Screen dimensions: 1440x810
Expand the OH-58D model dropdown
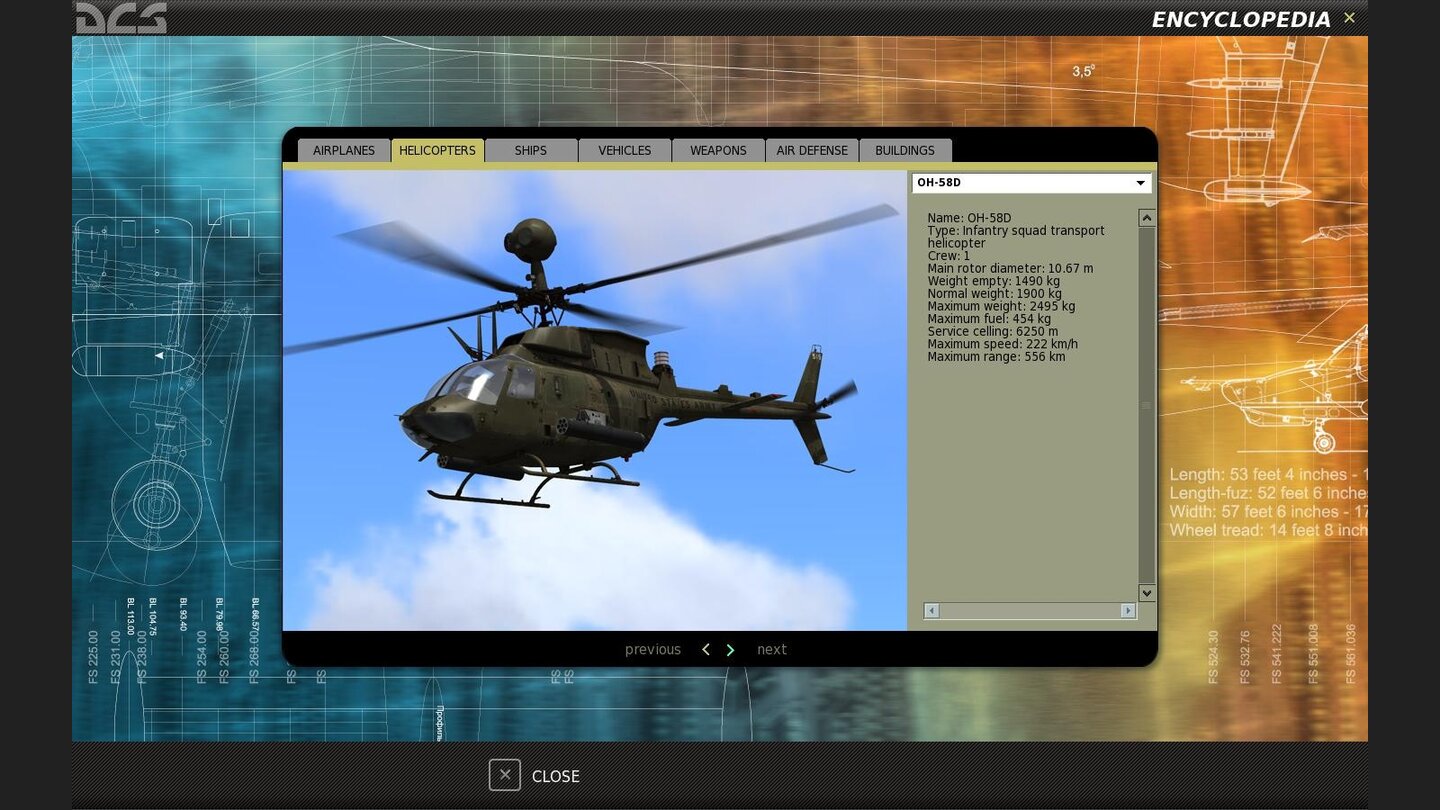click(x=1031, y=183)
